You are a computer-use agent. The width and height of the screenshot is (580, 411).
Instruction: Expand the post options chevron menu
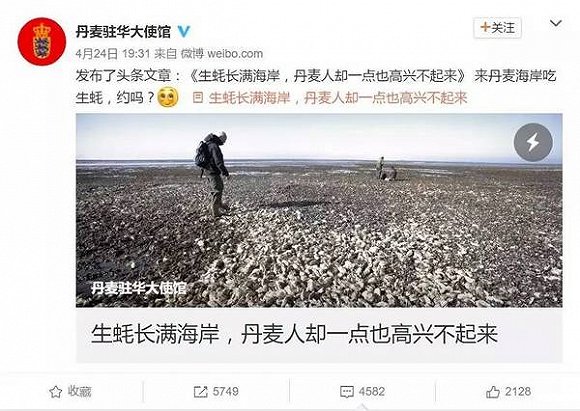click(x=556, y=24)
